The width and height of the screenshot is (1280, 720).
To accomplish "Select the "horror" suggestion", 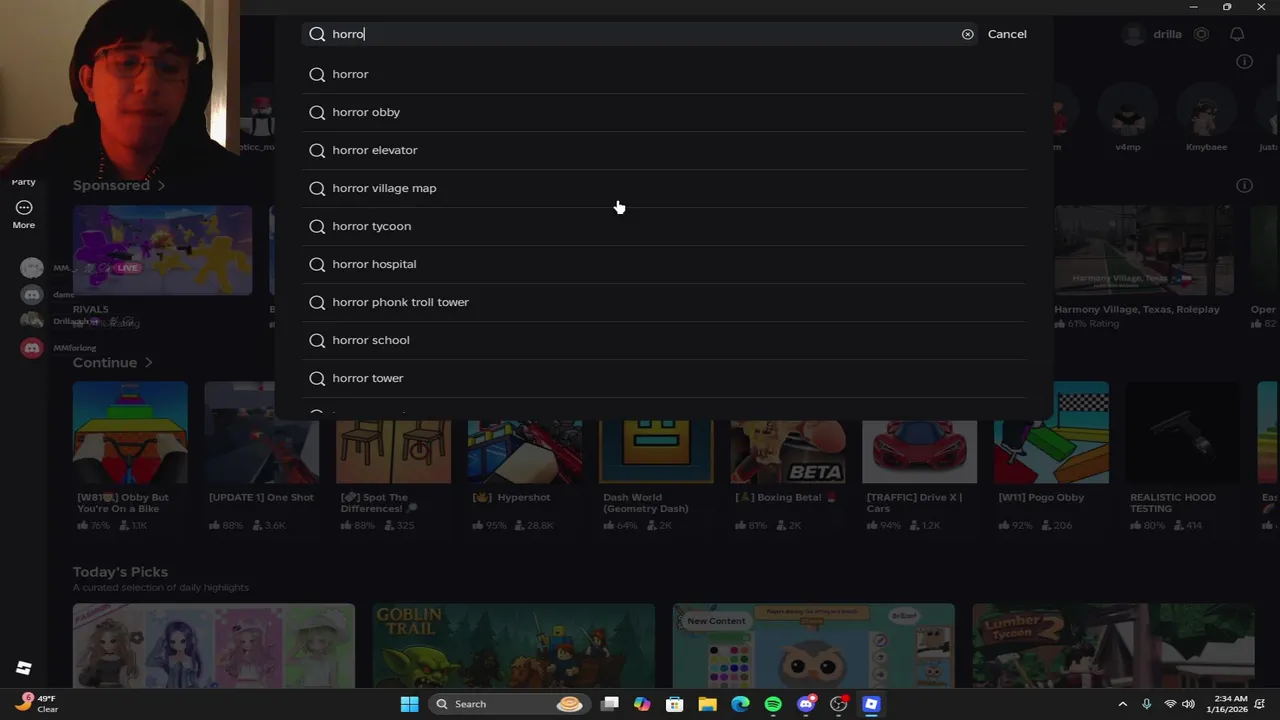I will point(664,74).
